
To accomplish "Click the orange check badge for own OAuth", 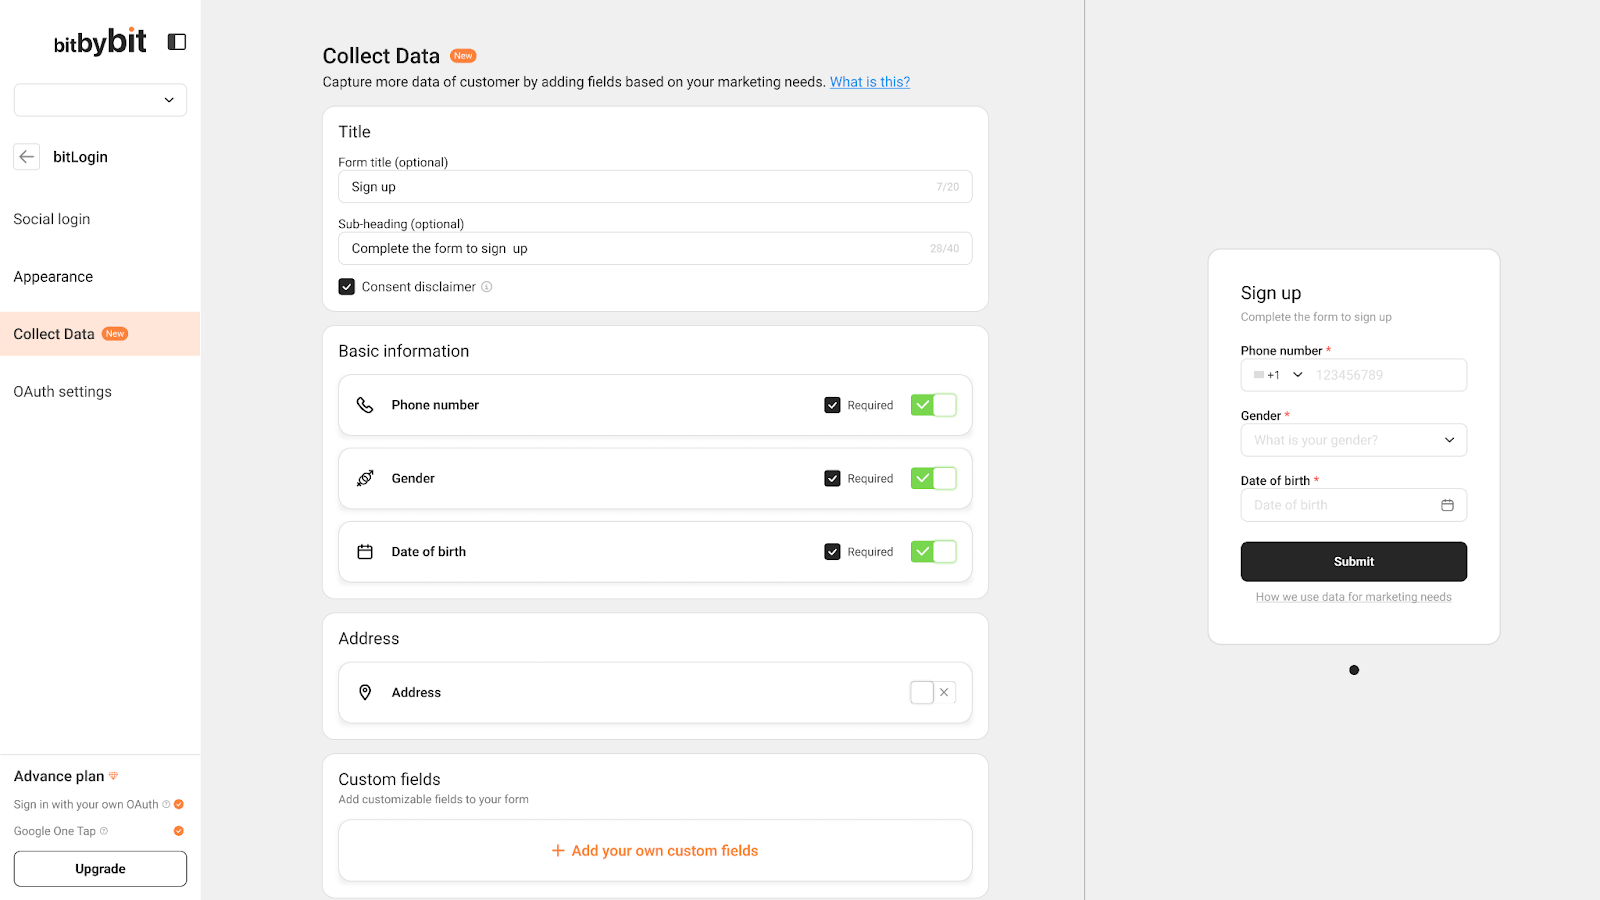I will 179,804.
